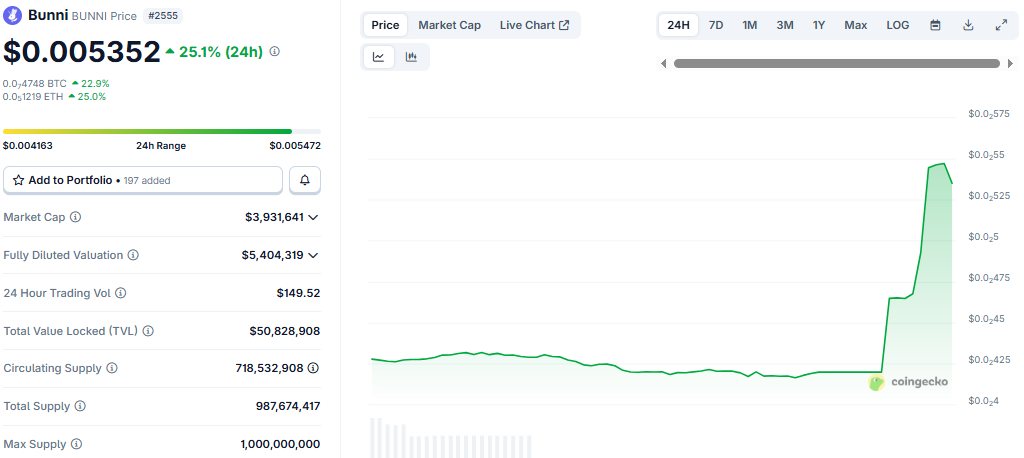Select 1Y time range

tap(819, 25)
